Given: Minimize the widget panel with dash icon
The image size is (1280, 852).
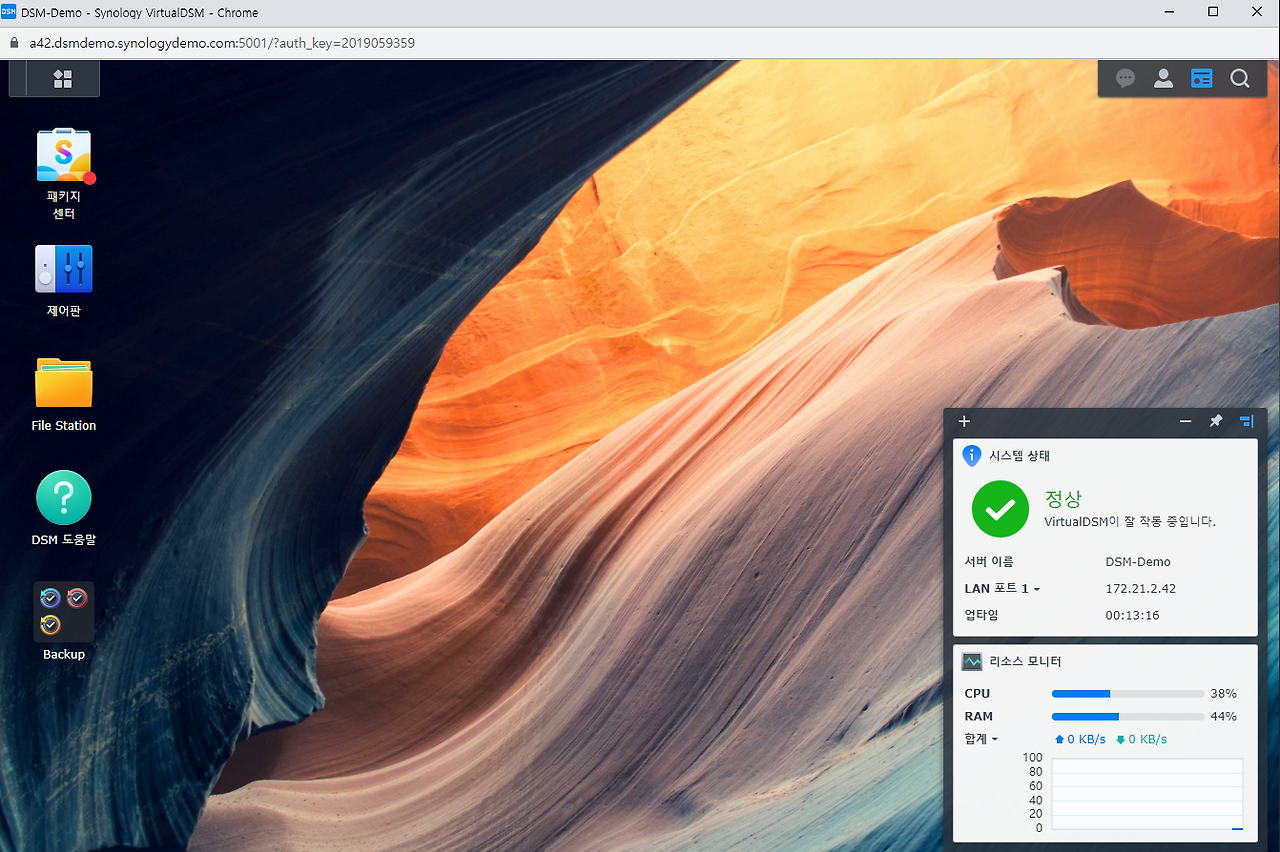Looking at the screenshot, I should tap(1185, 421).
